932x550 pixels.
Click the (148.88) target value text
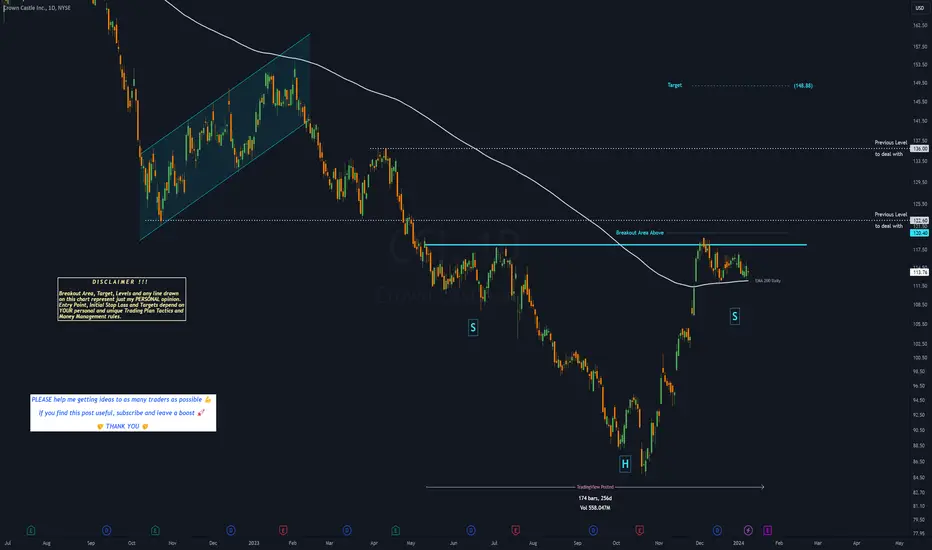pyautogui.click(x=803, y=86)
